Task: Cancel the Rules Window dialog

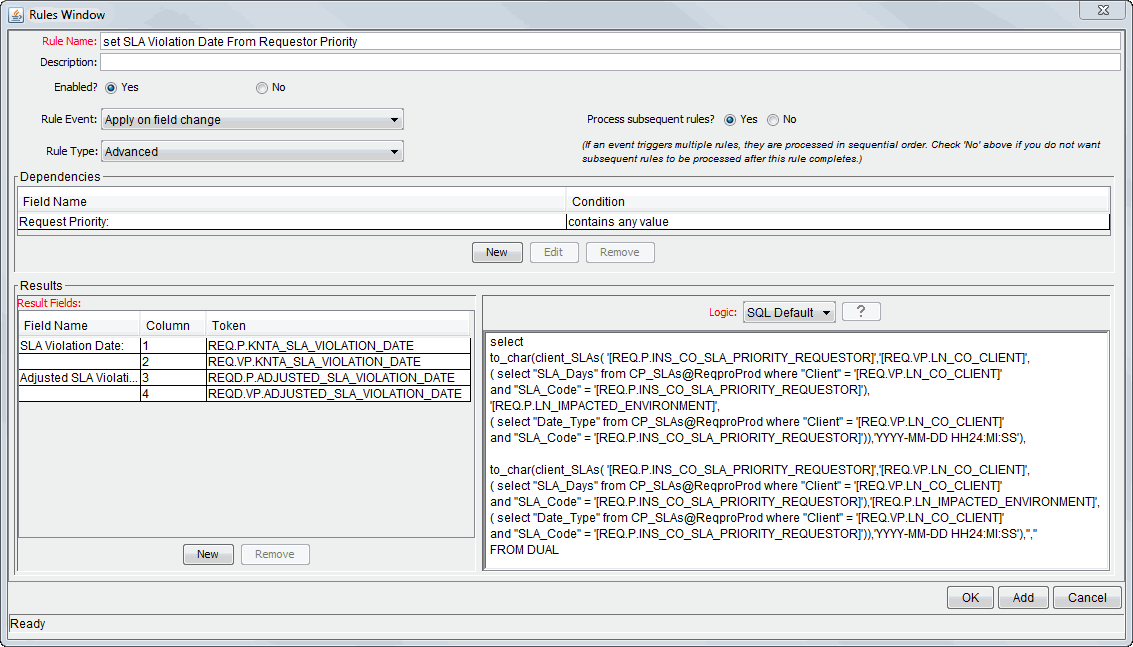Action: pyautogui.click(x=1086, y=597)
